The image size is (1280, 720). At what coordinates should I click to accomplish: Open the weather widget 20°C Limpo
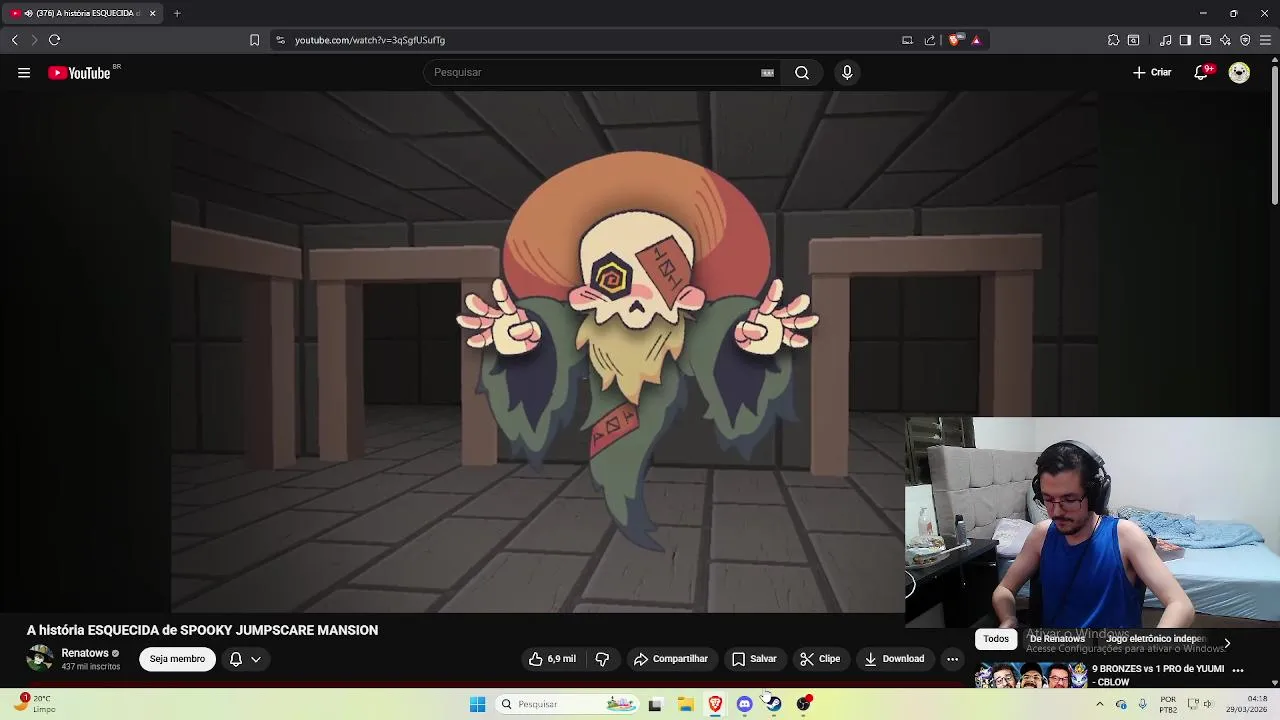coord(35,704)
